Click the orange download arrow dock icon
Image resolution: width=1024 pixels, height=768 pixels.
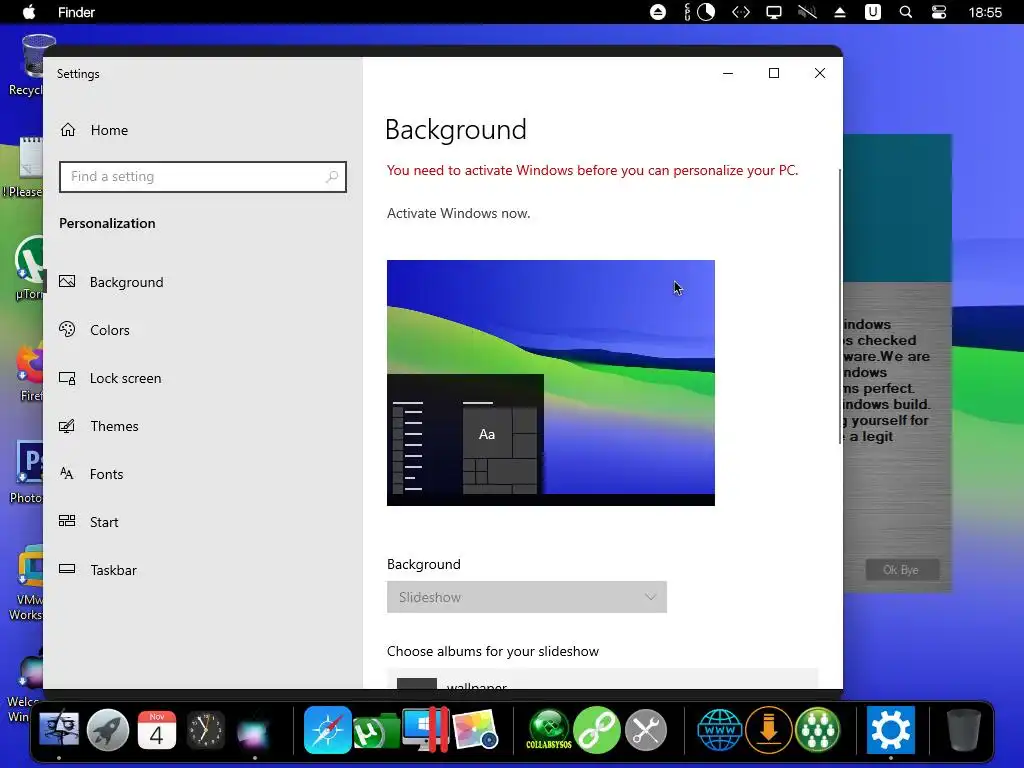(769, 729)
